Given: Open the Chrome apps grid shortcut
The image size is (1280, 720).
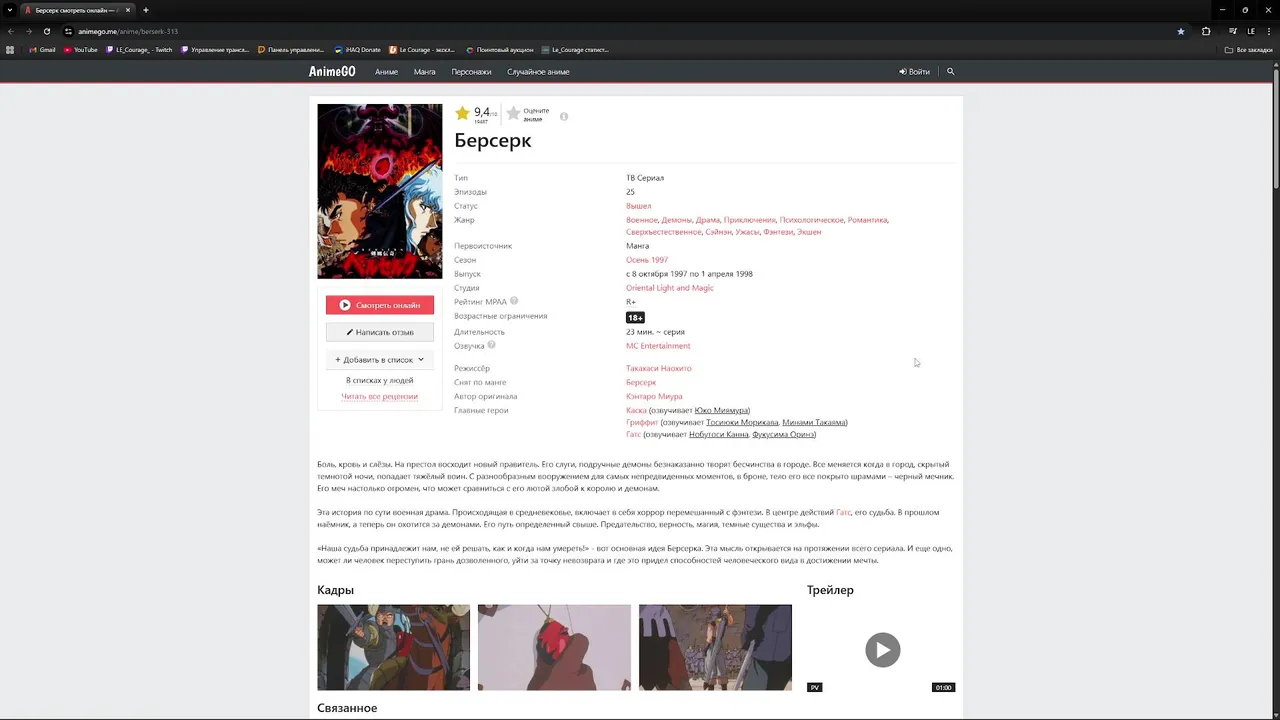Looking at the screenshot, I should tap(10, 49).
